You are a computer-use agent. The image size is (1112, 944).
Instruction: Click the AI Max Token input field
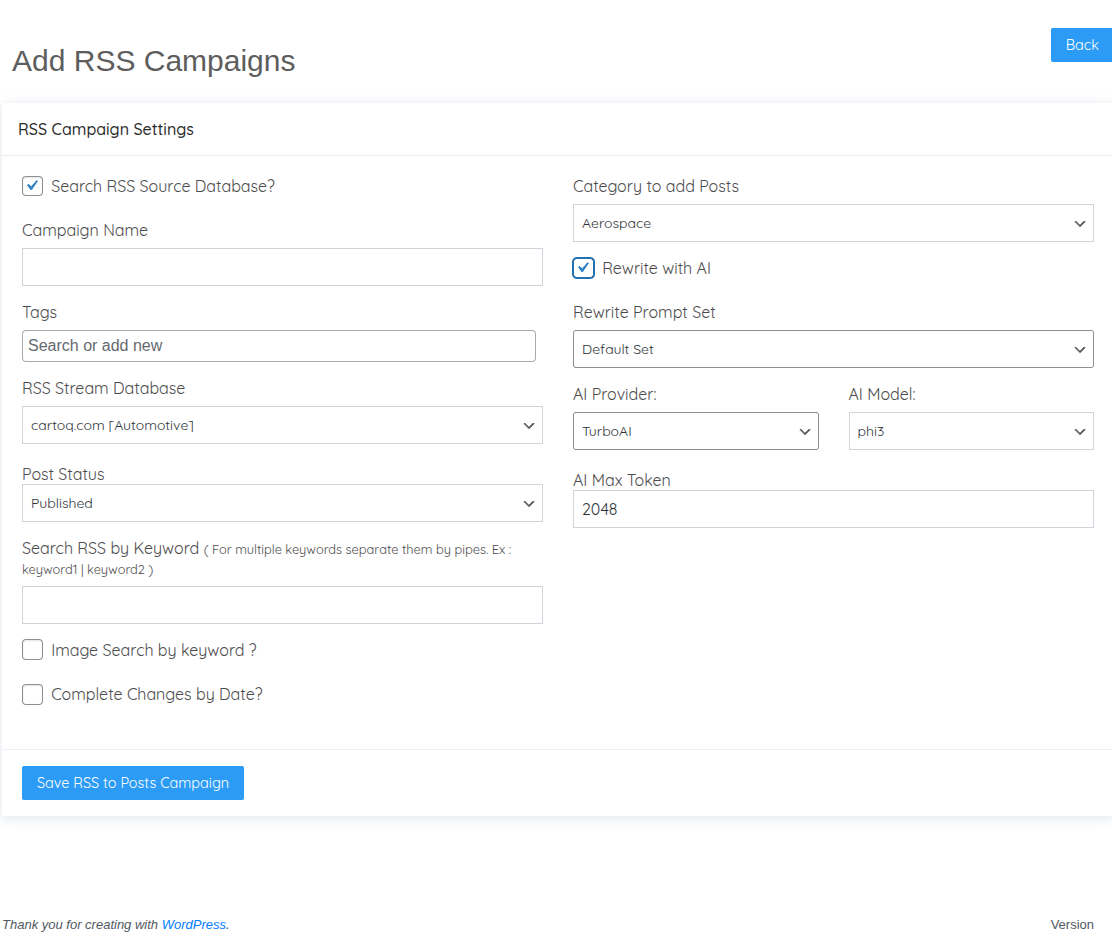pos(833,509)
